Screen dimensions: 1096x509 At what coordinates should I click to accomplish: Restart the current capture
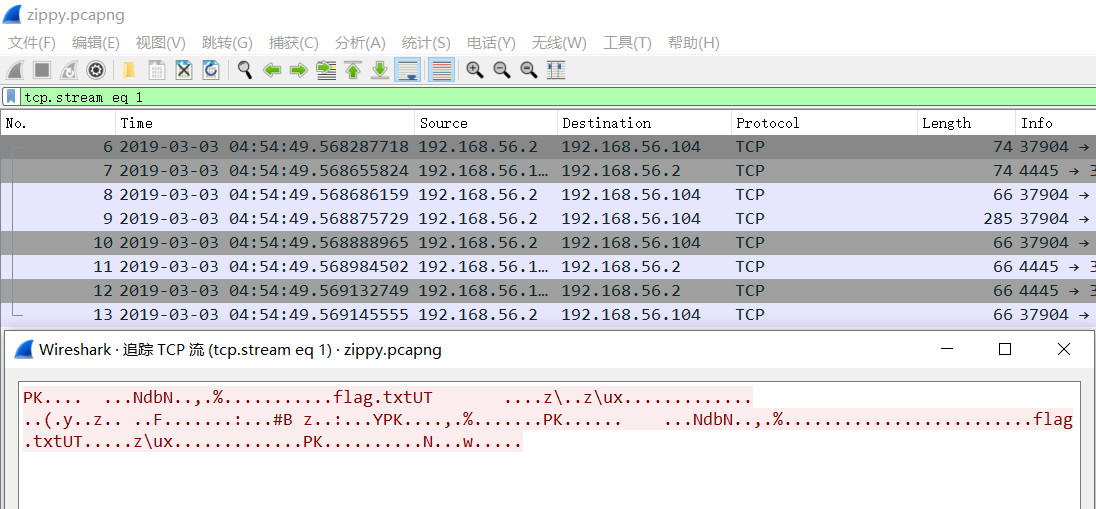pyautogui.click(x=68, y=70)
